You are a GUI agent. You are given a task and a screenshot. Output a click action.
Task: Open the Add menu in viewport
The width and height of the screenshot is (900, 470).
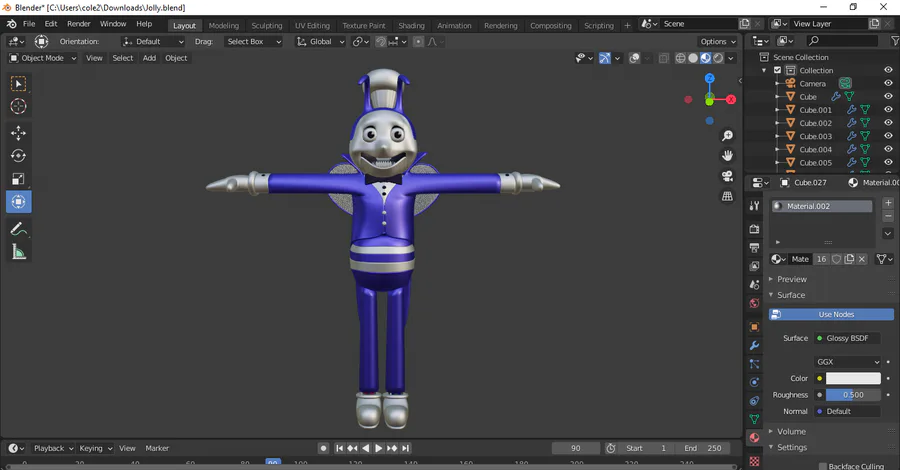pos(149,58)
